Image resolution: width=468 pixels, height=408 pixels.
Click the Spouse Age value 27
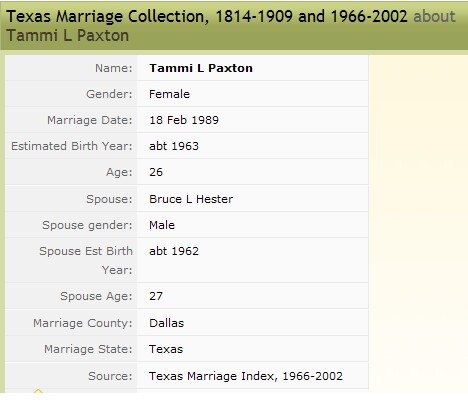[156, 296]
